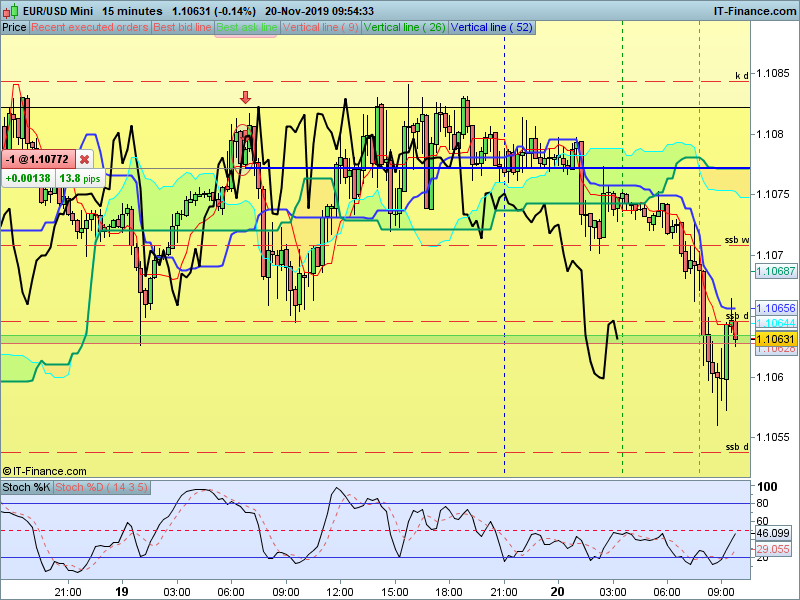Click the 'ssb w' level label near 1.107

pos(737,240)
